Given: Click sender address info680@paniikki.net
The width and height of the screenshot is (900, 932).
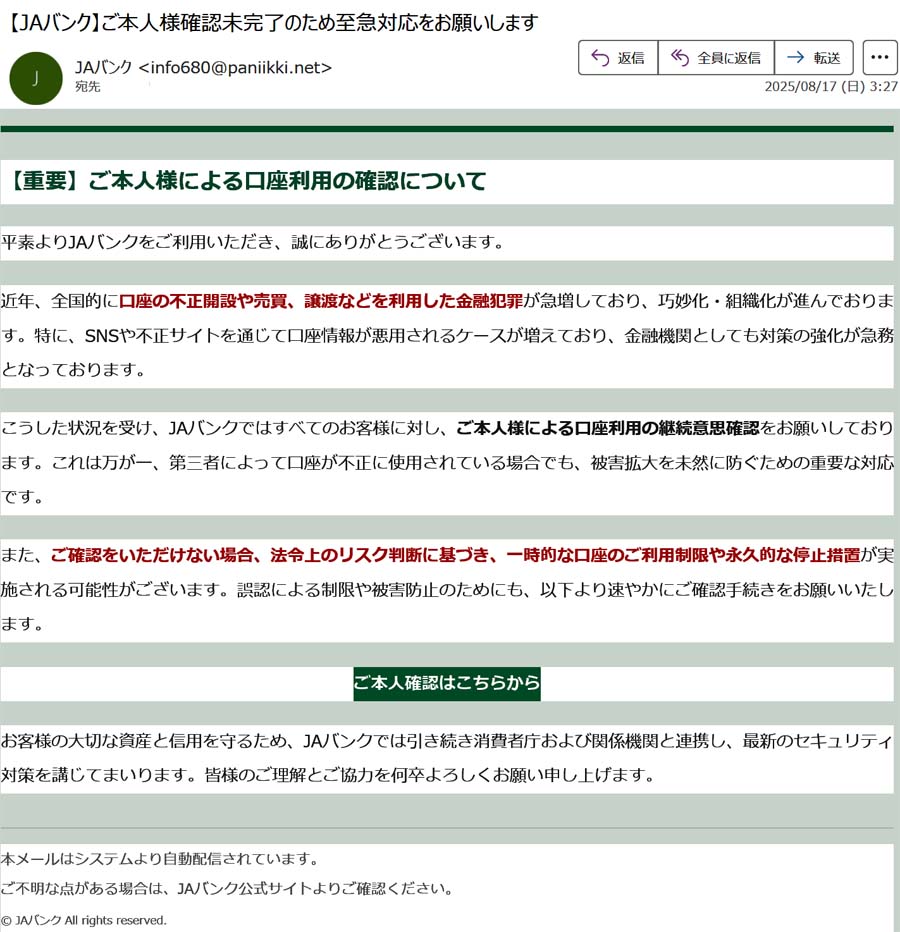Looking at the screenshot, I should click(235, 68).
